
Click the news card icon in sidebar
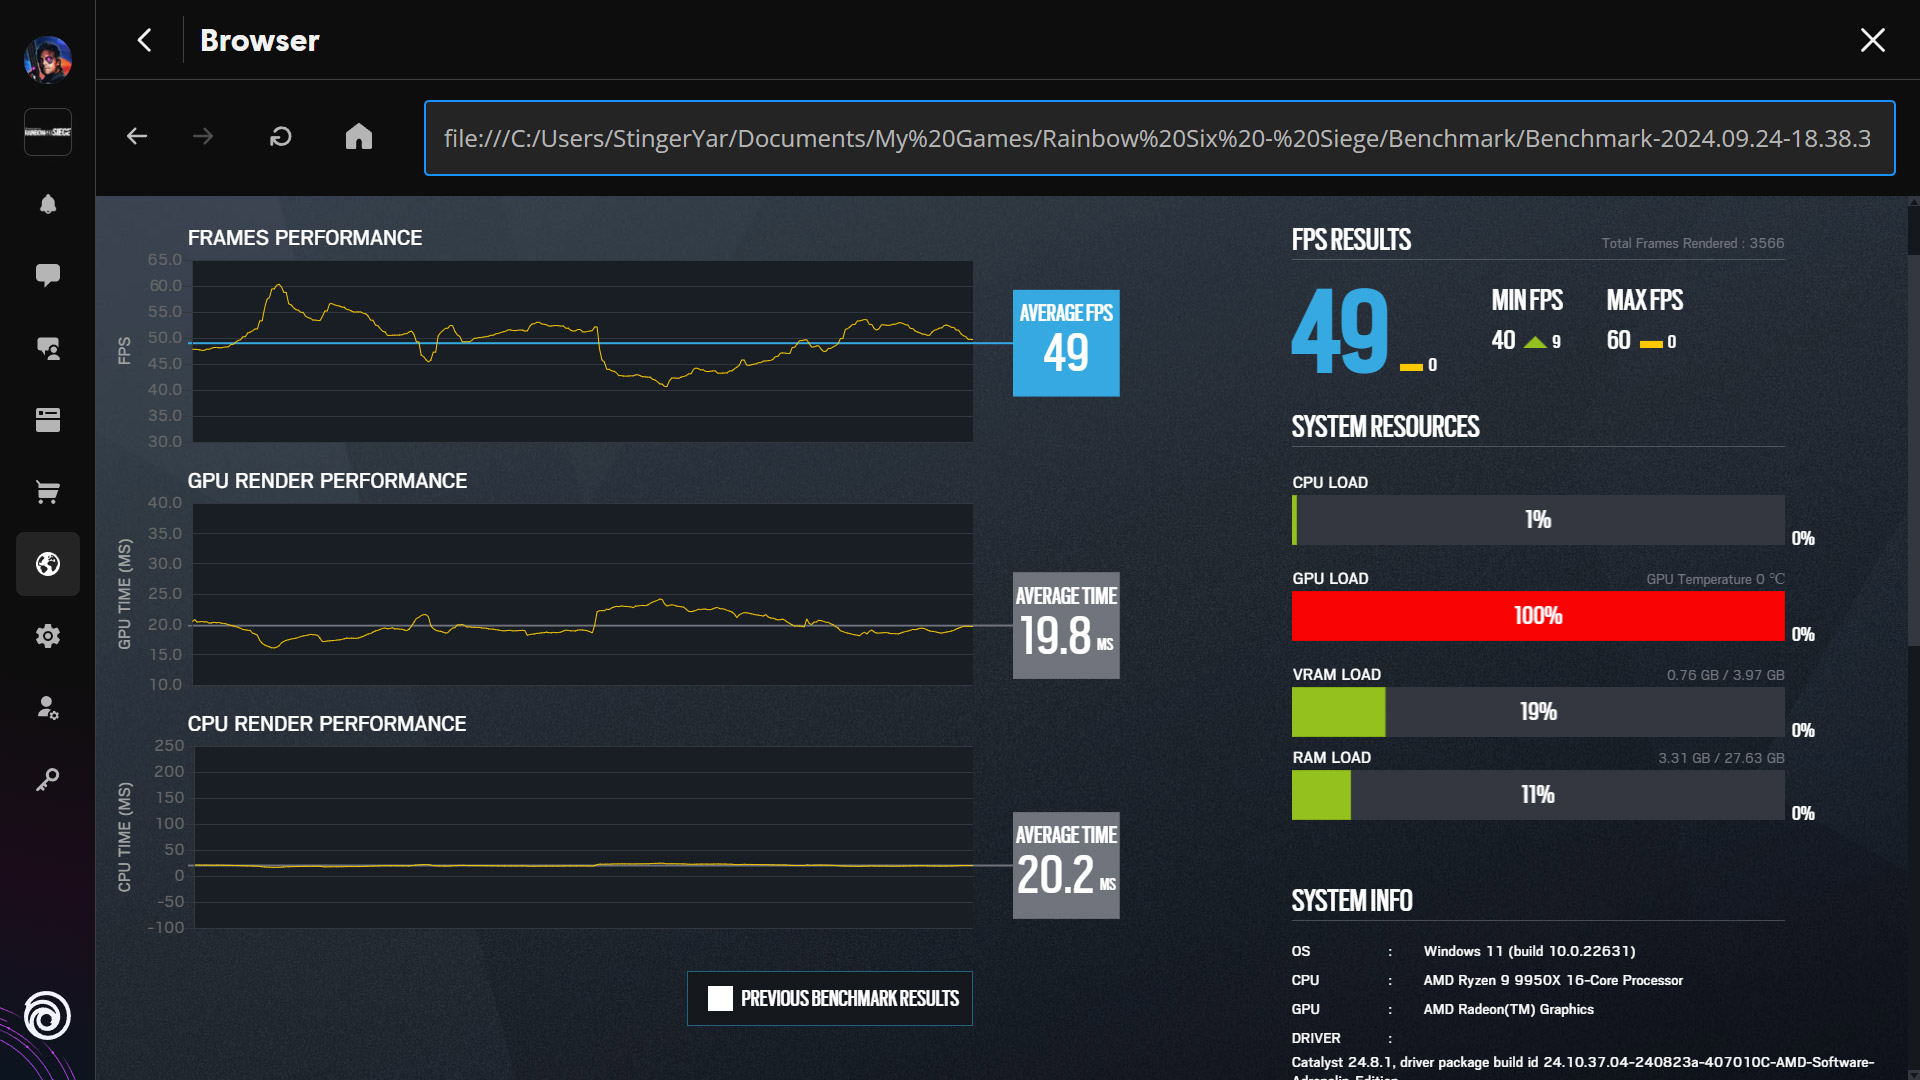click(x=47, y=420)
